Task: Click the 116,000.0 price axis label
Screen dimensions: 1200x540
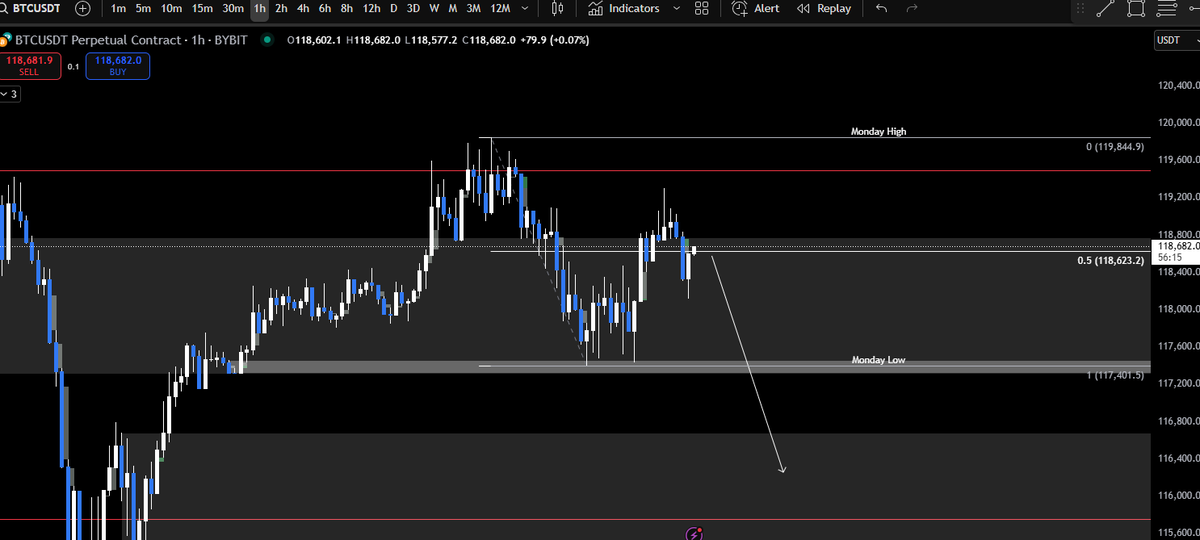Action: [1177, 495]
